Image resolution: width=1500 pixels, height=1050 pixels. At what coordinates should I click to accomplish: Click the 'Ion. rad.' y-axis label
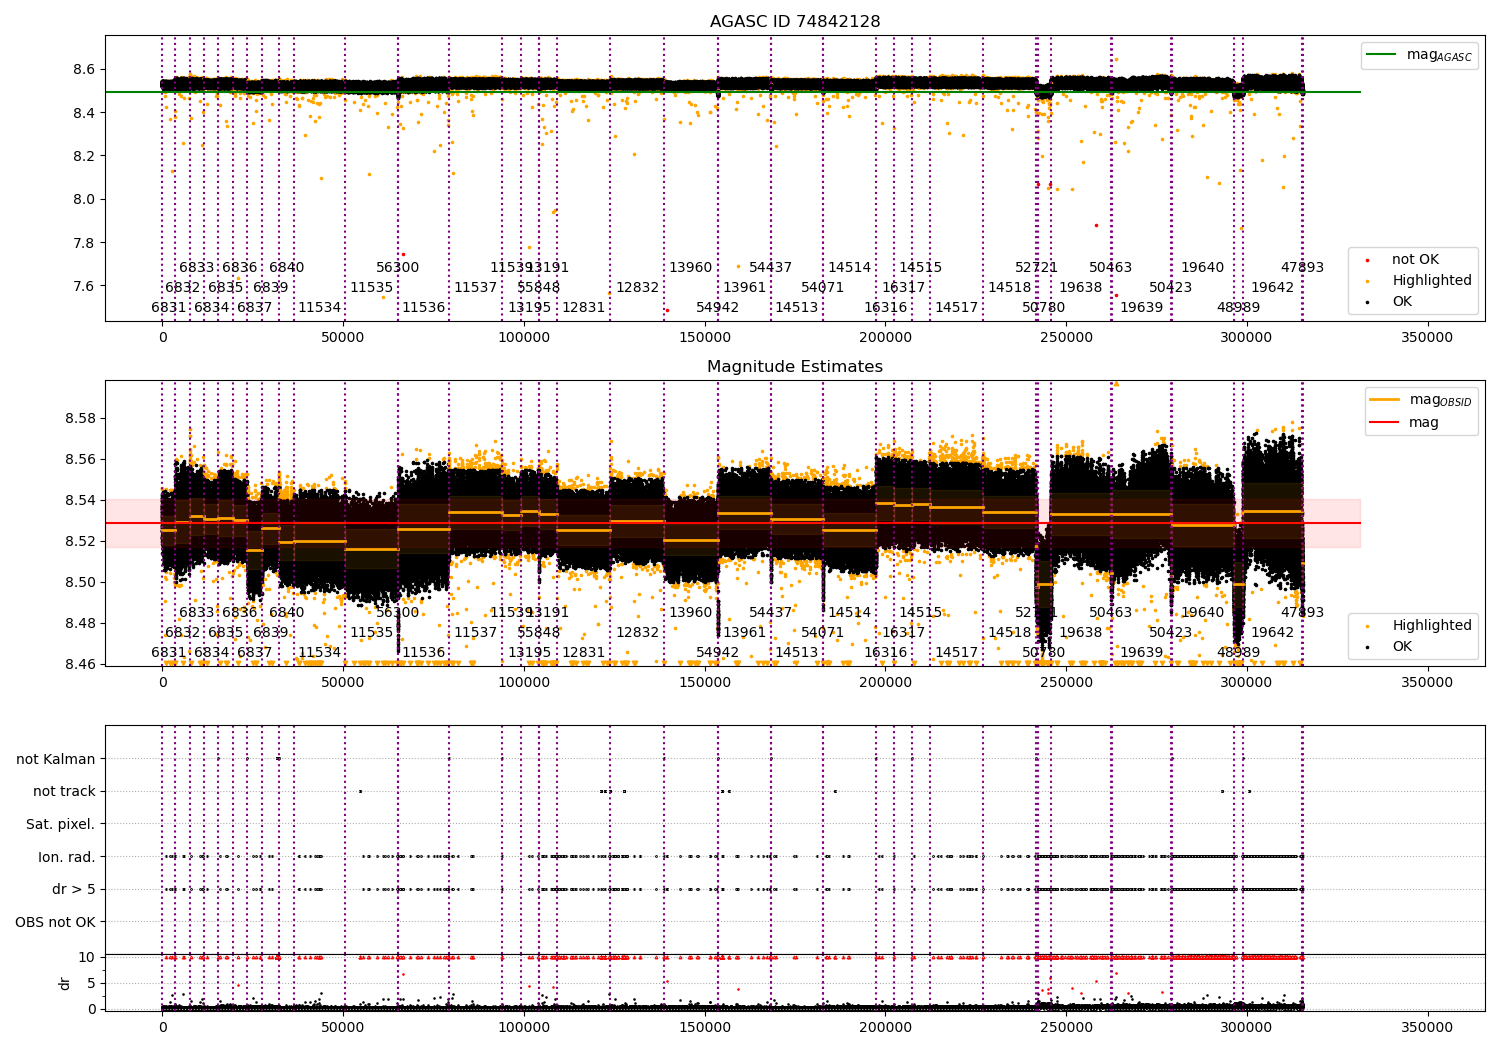(67, 857)
